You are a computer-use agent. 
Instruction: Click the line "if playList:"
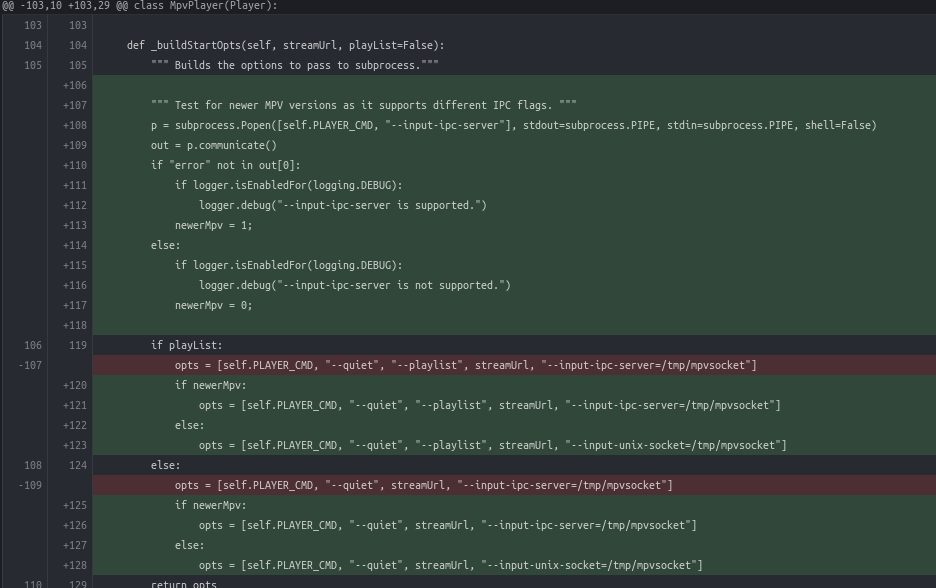click(x=186, y=346)
